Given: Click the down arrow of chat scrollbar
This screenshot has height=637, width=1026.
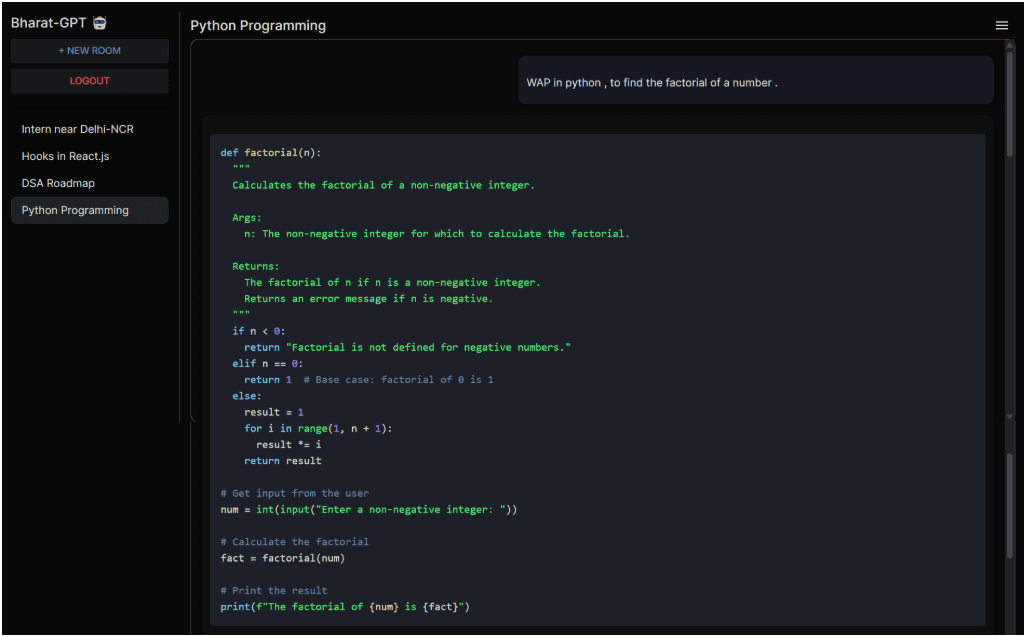Looking at the screenshot, I should click(1009, 416).
